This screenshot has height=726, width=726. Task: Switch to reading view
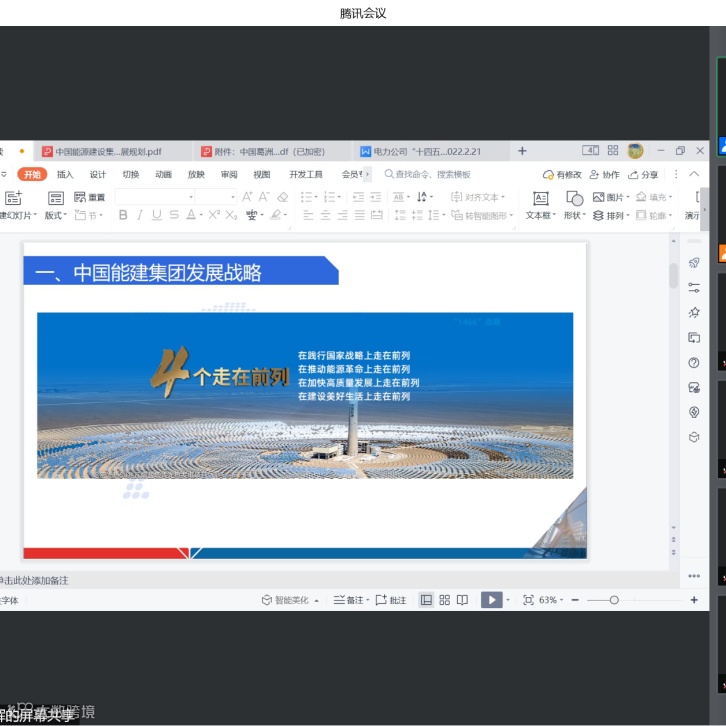[x=462, y=600]
